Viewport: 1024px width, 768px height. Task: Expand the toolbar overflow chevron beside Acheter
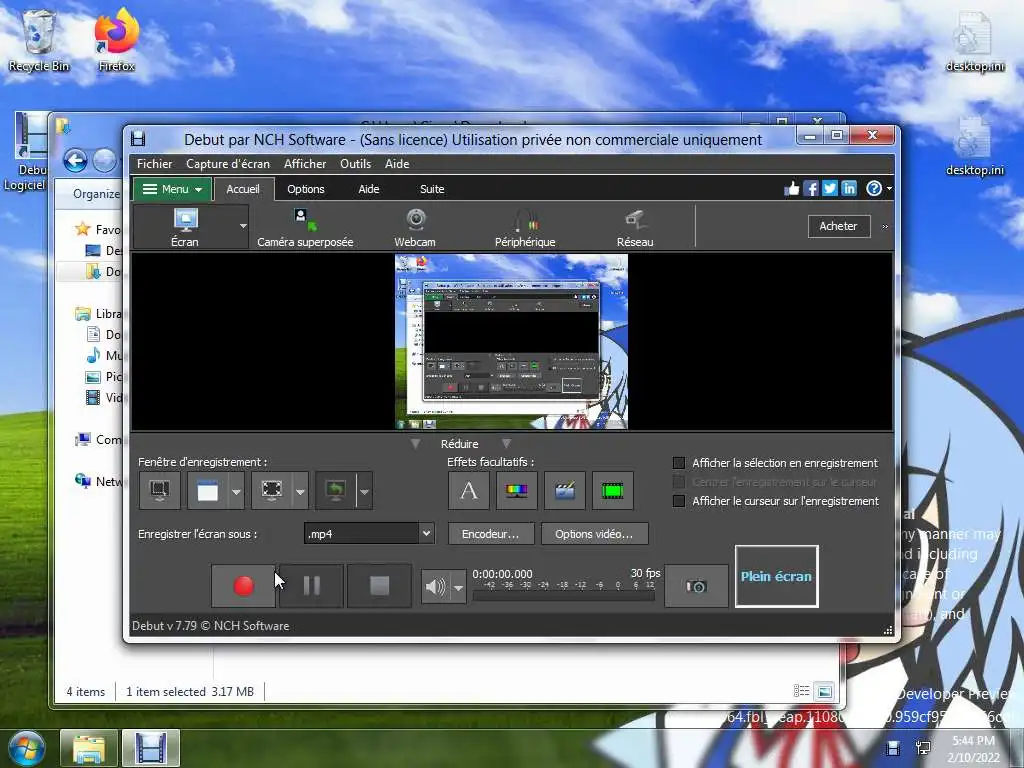tap(885, 227)
